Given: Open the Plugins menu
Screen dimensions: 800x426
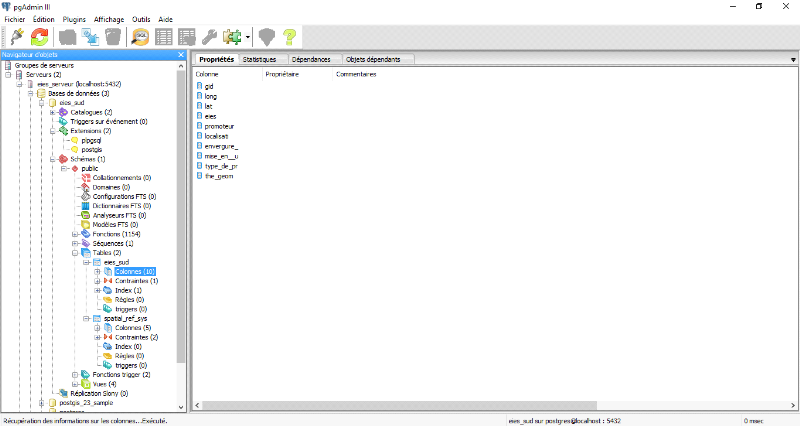Looking at the screenshot, I should (74, 19).
